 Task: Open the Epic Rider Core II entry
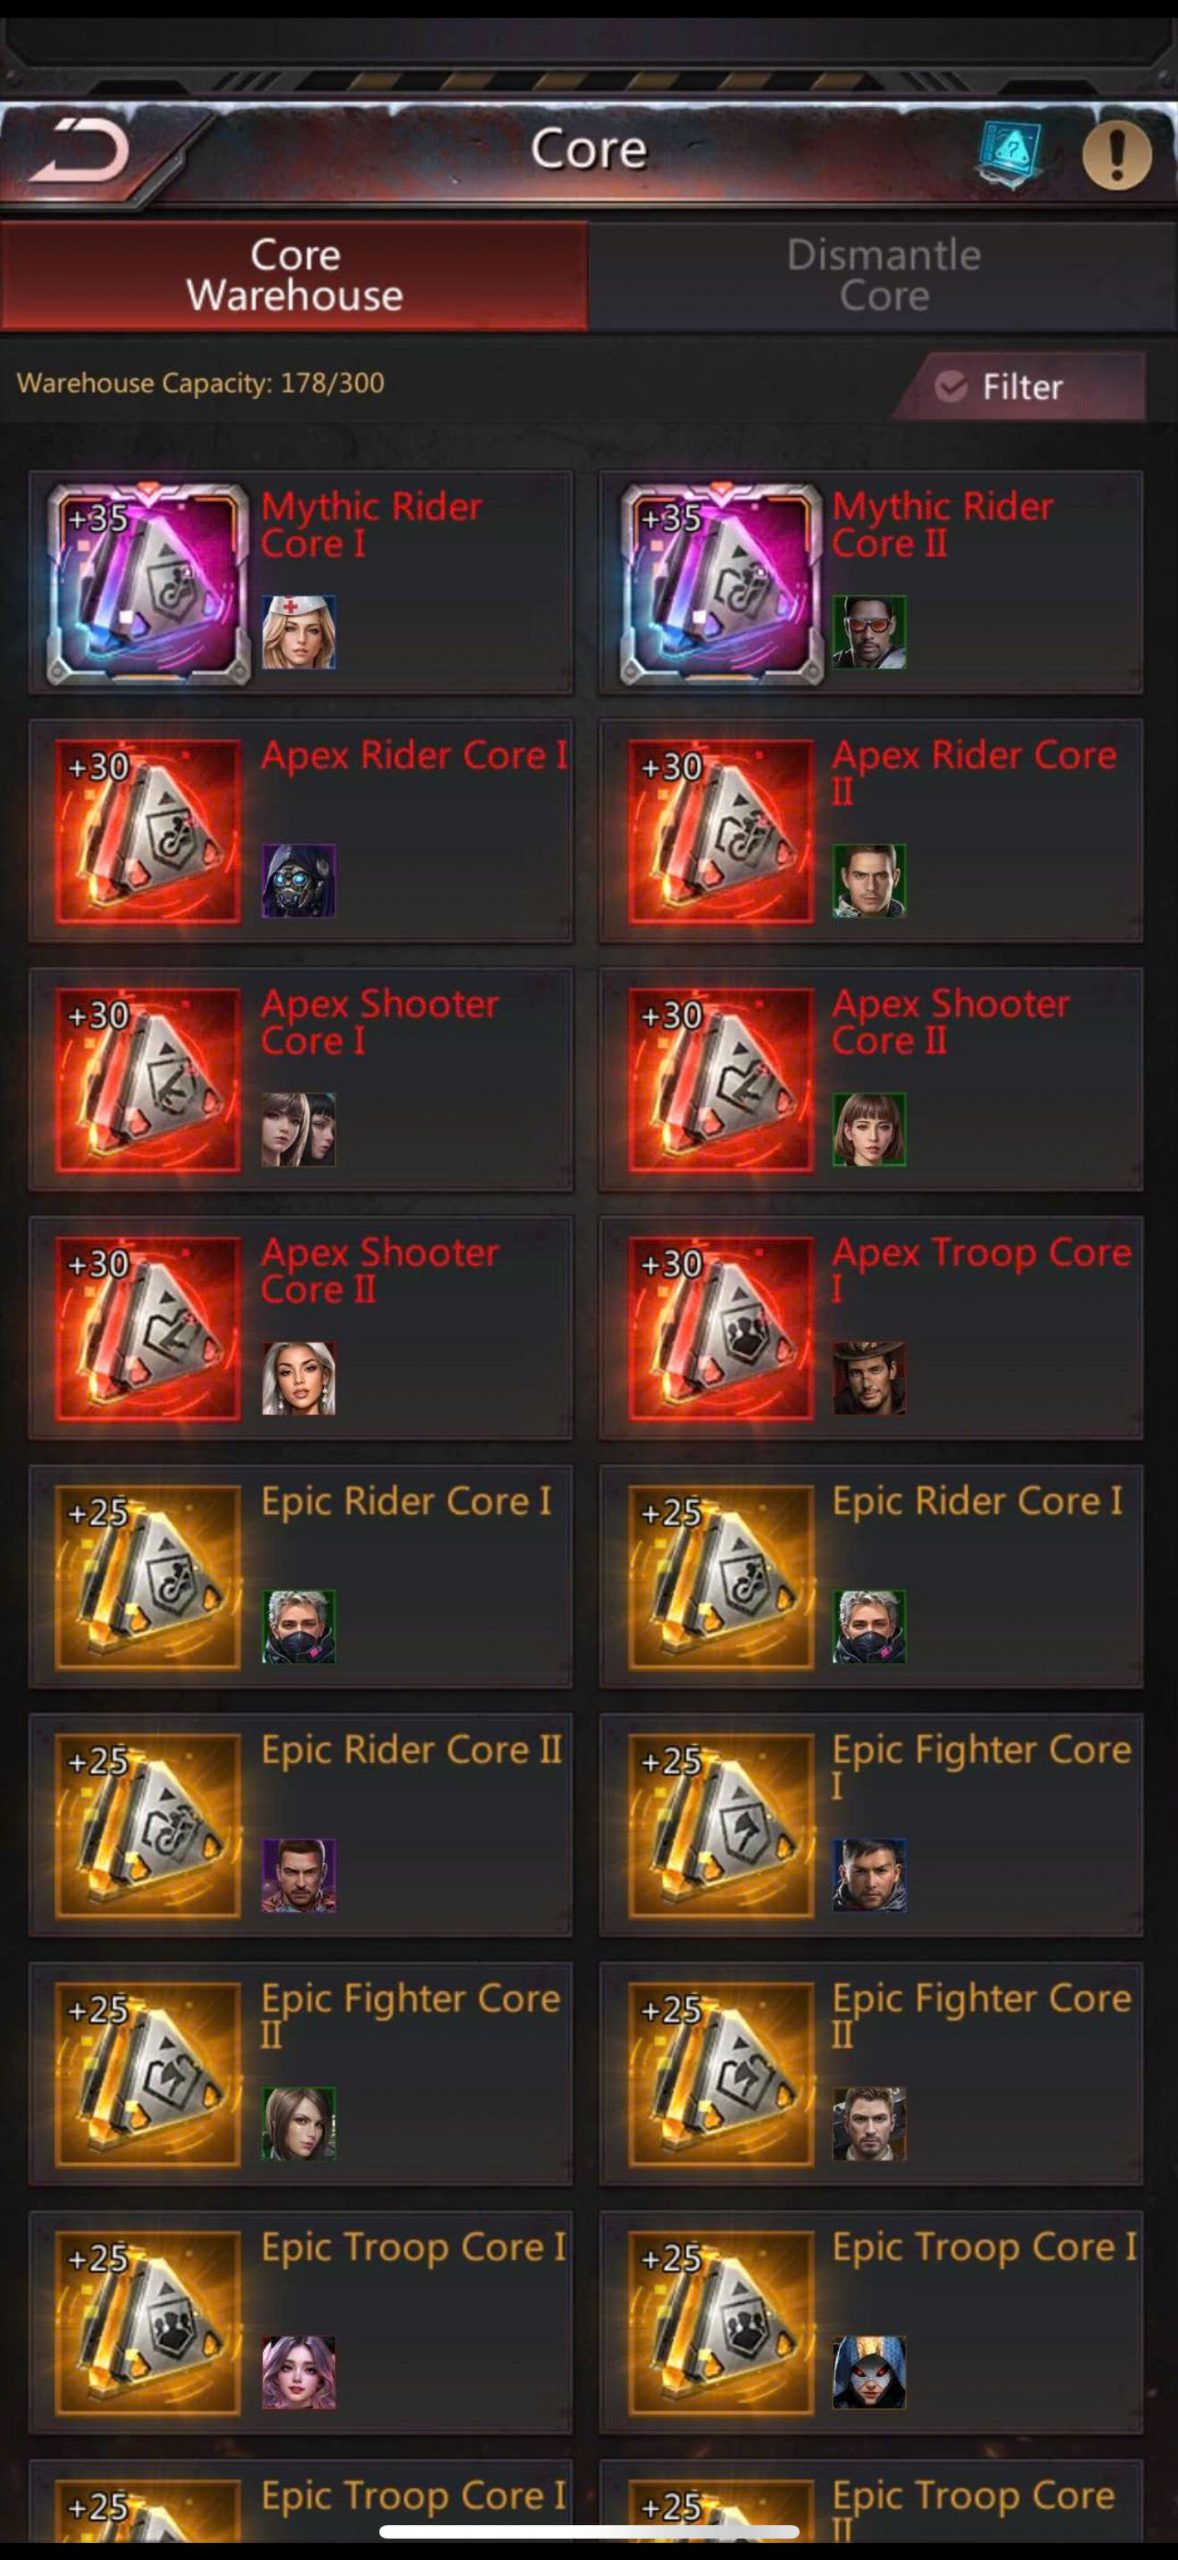(300, 1826)
